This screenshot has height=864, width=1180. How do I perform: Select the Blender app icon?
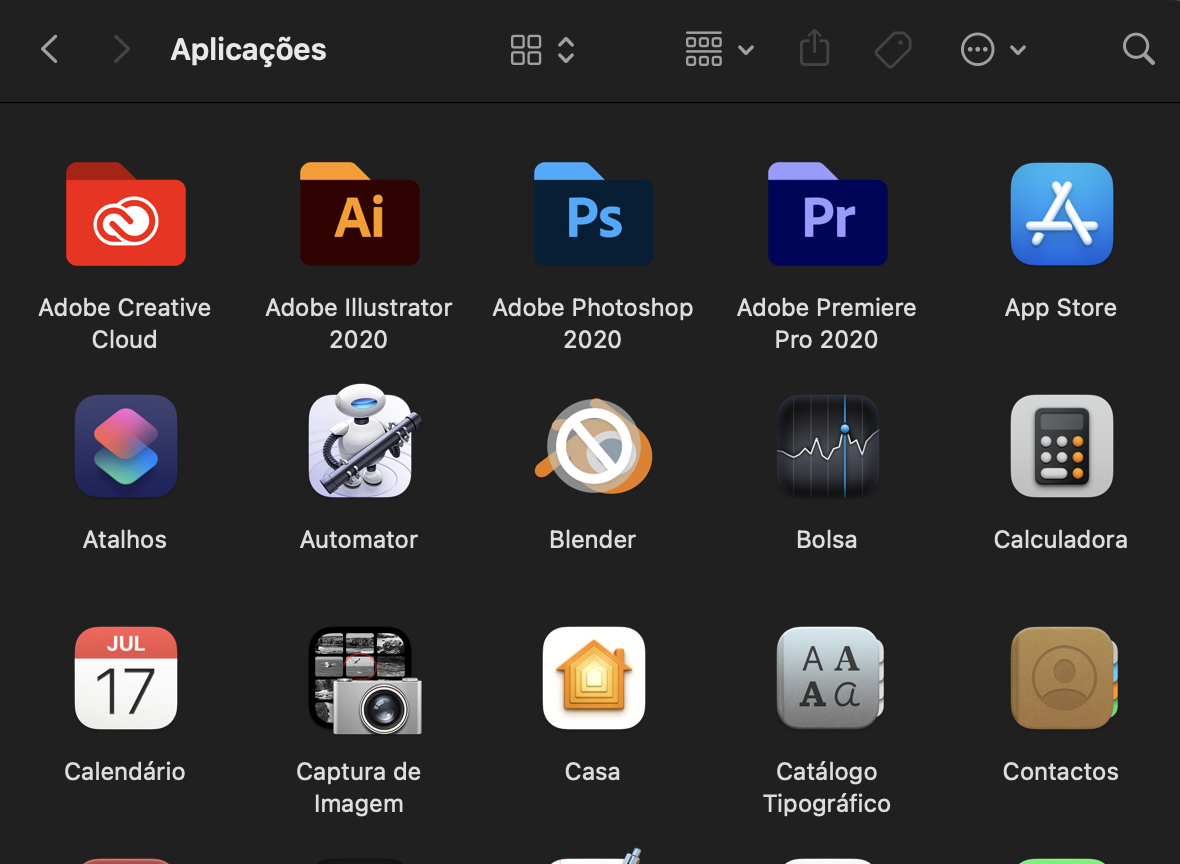(x=594, y=446)
